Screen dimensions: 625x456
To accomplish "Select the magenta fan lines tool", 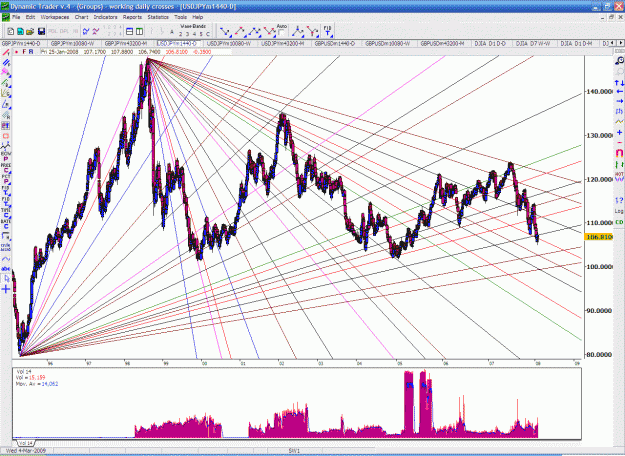I will (6, 72).
